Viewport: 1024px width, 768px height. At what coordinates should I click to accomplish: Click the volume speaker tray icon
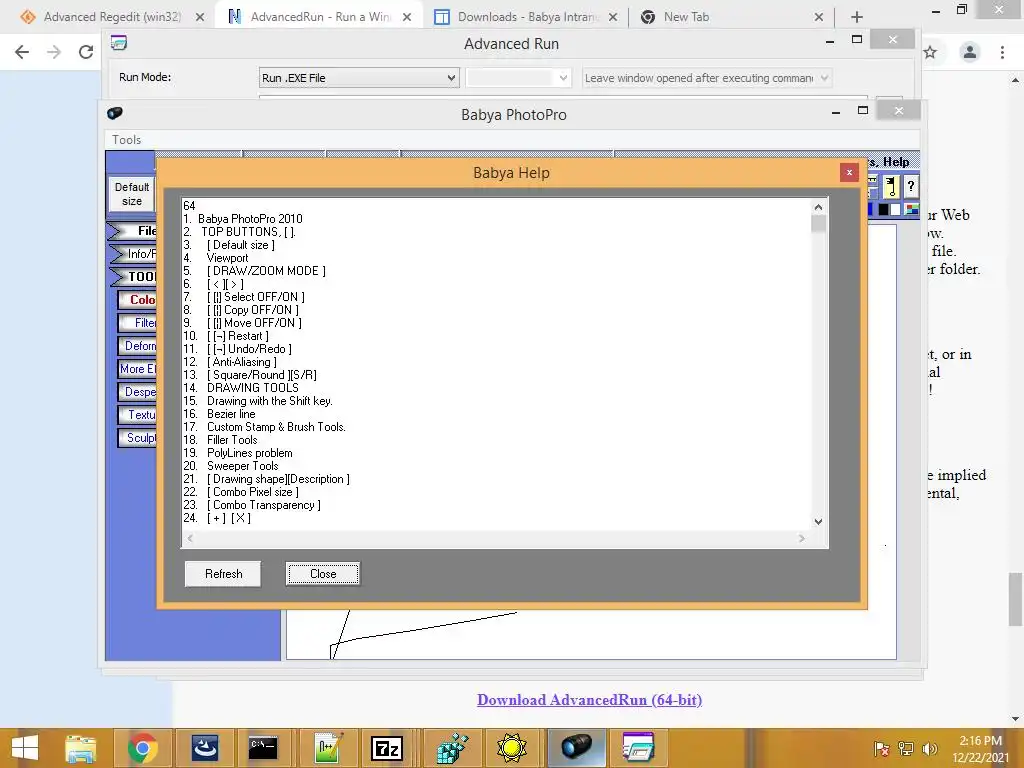pos(929,748)
